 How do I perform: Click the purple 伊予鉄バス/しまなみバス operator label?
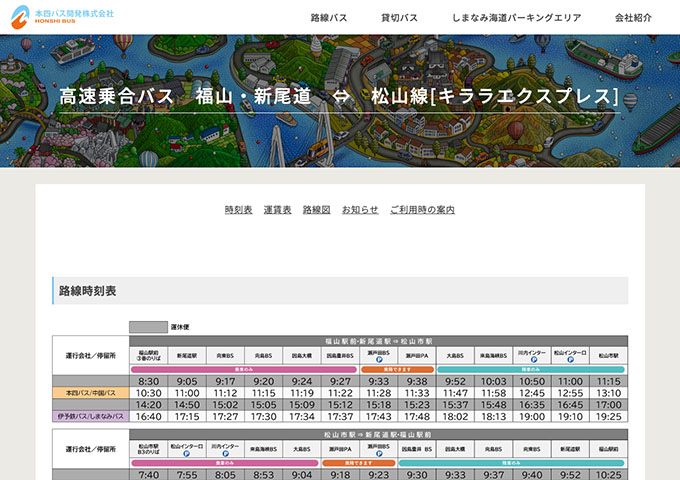(x=91, y=416)
